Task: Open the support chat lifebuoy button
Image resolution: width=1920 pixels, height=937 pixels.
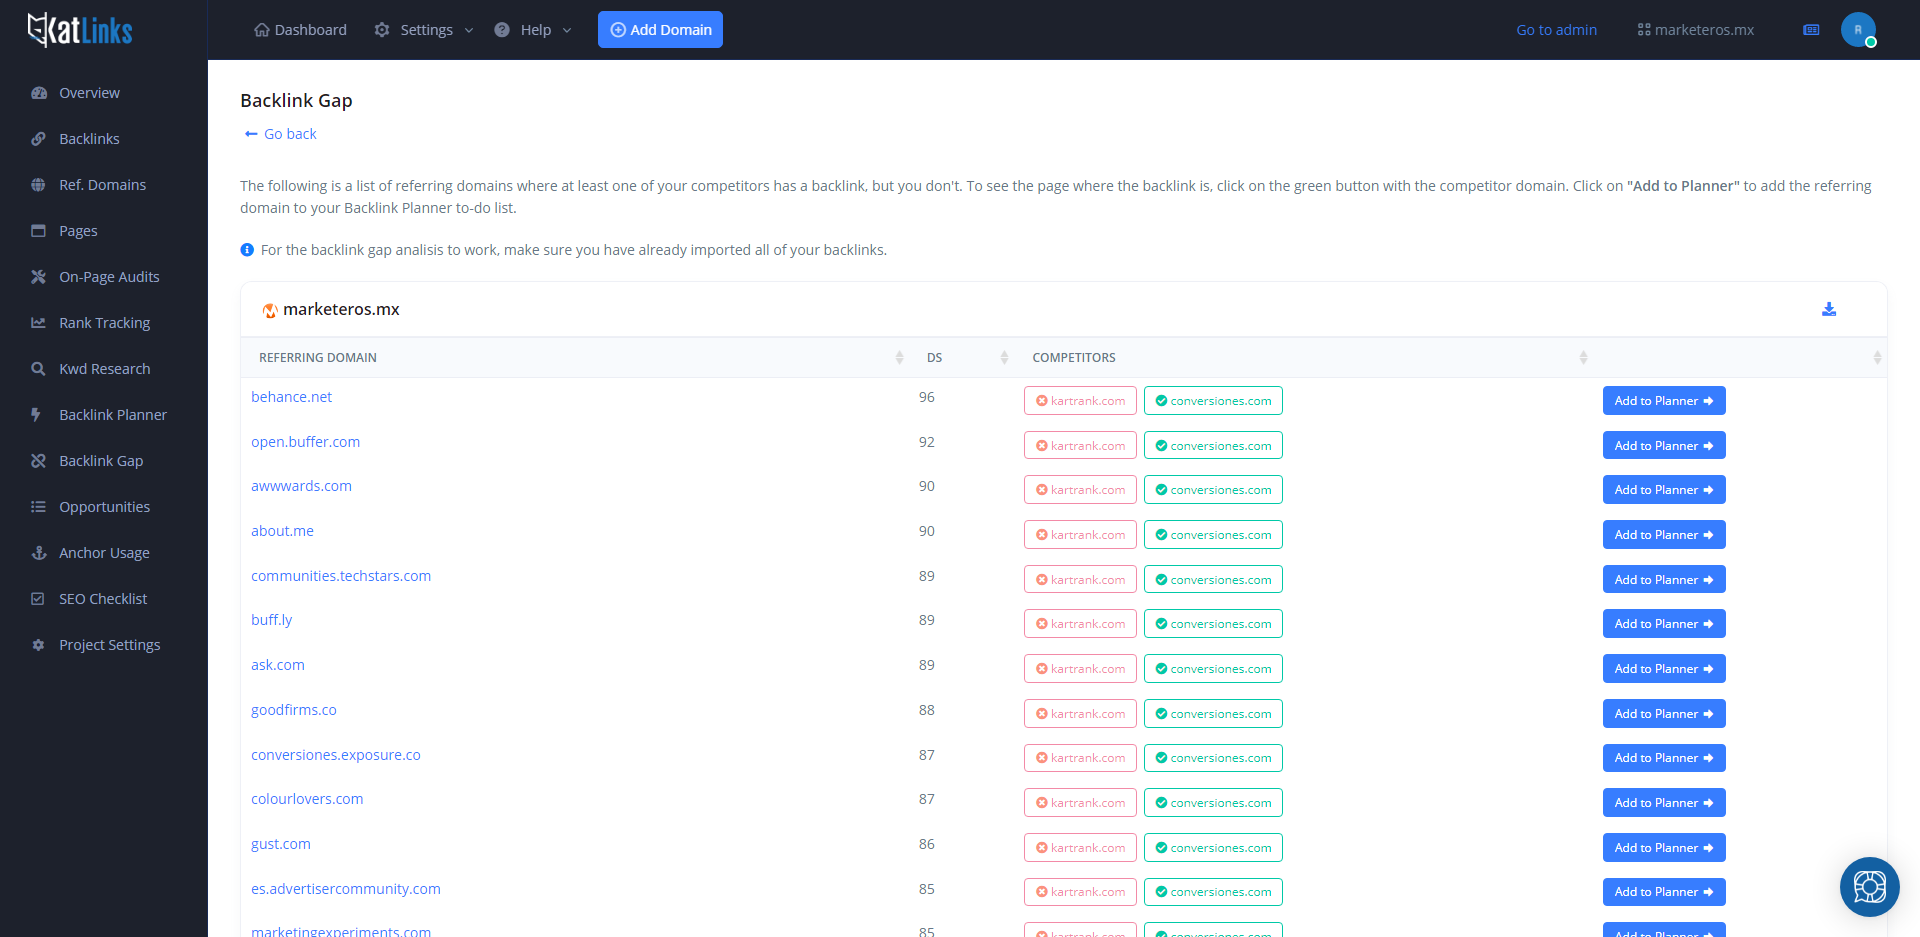Action: pyautogui.click(x=1869, y=887)
